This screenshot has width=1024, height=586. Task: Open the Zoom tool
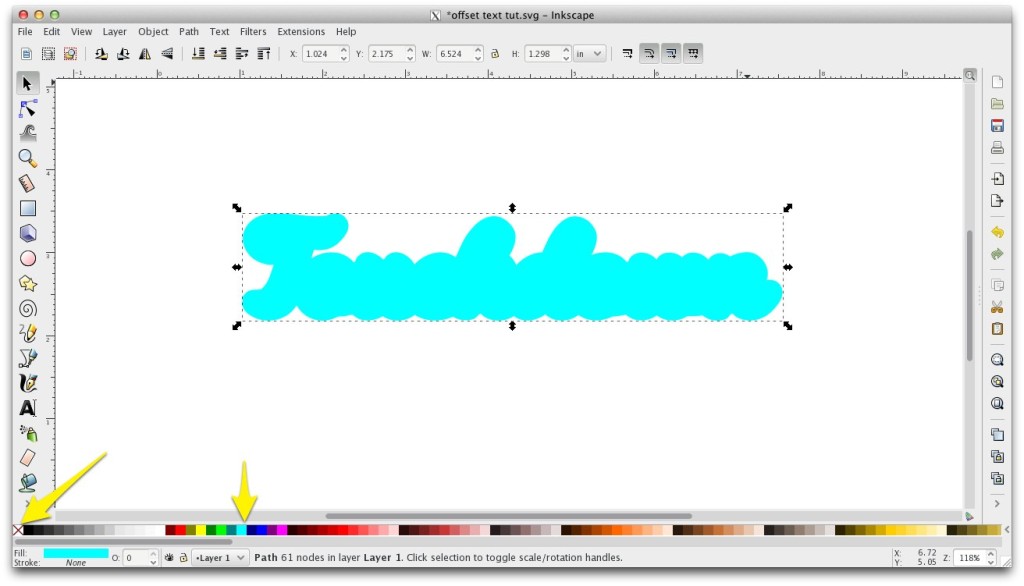27,158
